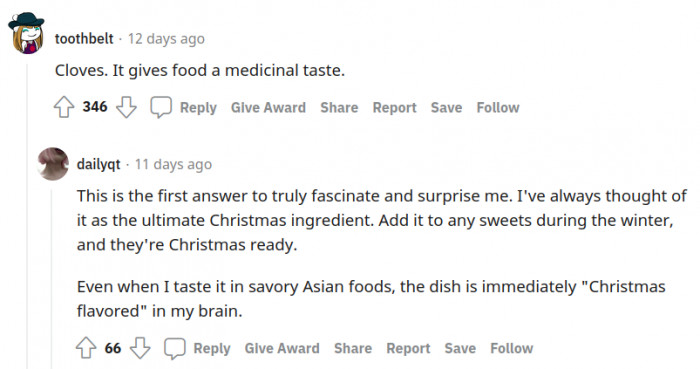Downvote dailyqt's reply
Screen dimensions: 700x369
140,348
